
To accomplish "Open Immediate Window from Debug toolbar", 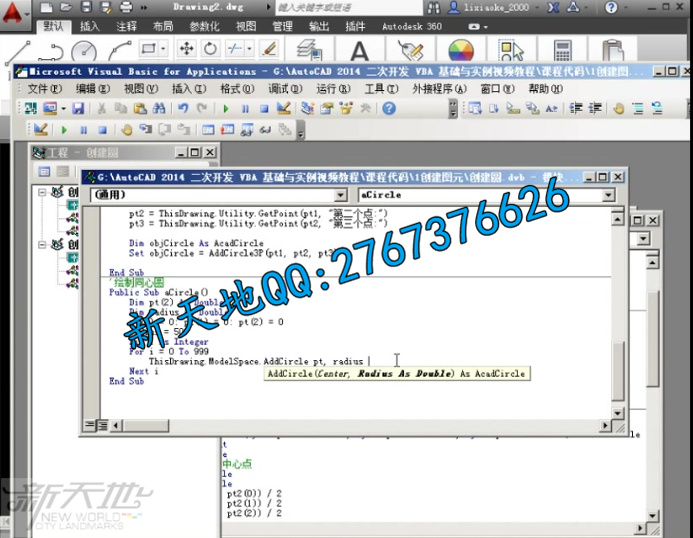I will (227, 130).
